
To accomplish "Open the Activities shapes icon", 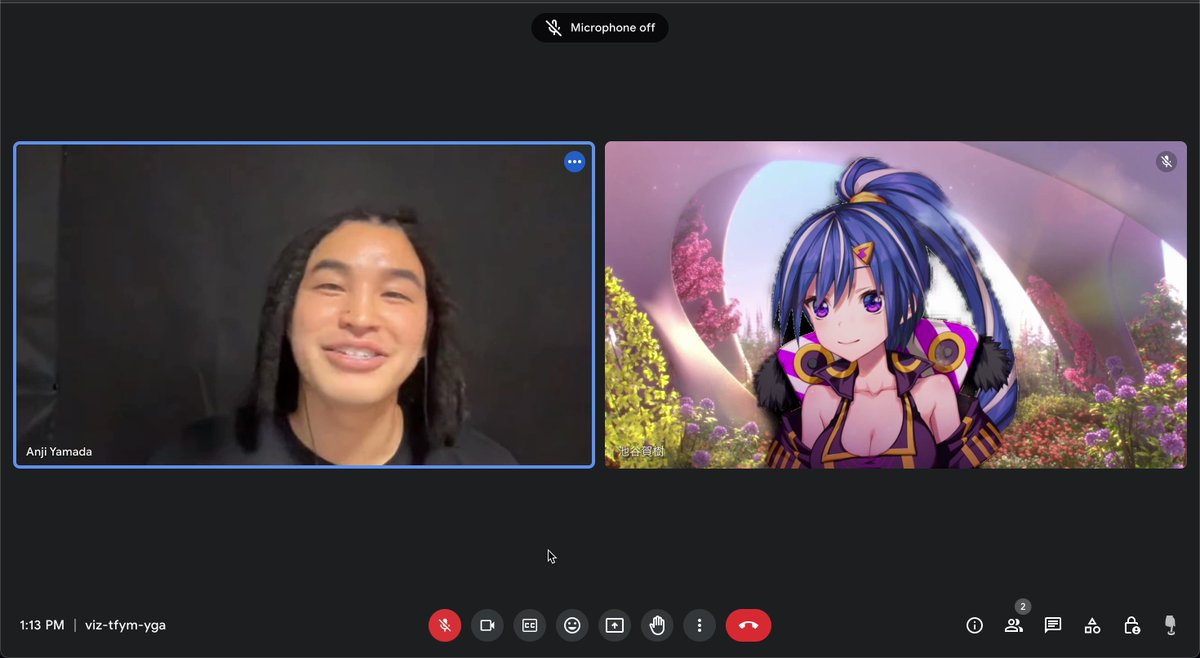I will point(1092,625).
